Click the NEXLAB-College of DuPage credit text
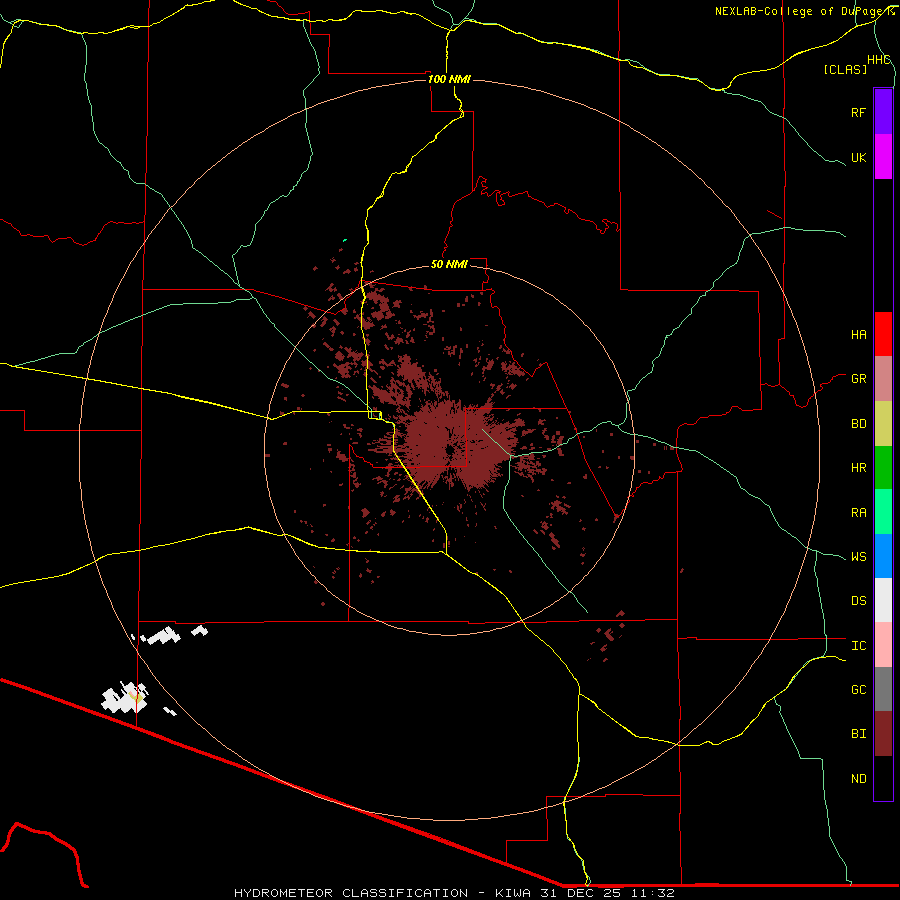The height and width of the screenshot is (900, 900). pyautogui.click(x=804, y=11)
